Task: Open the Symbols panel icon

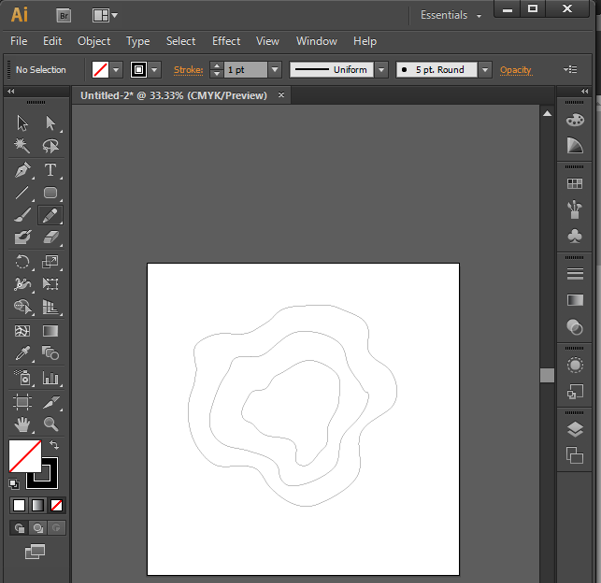Action: [x=575, y=236]
